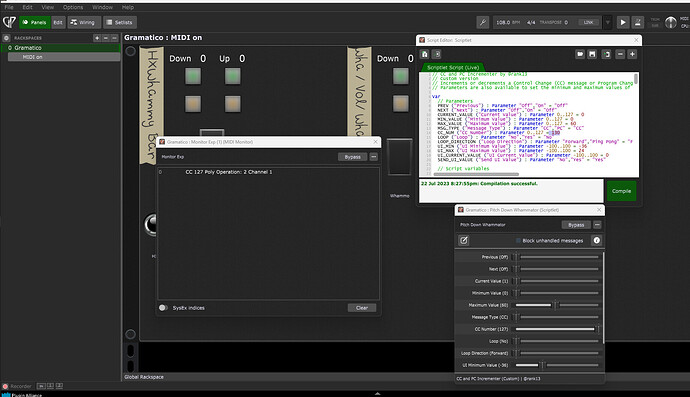Open script file in Script Editor
Viewport: 690px width, 397px height.
580,54
